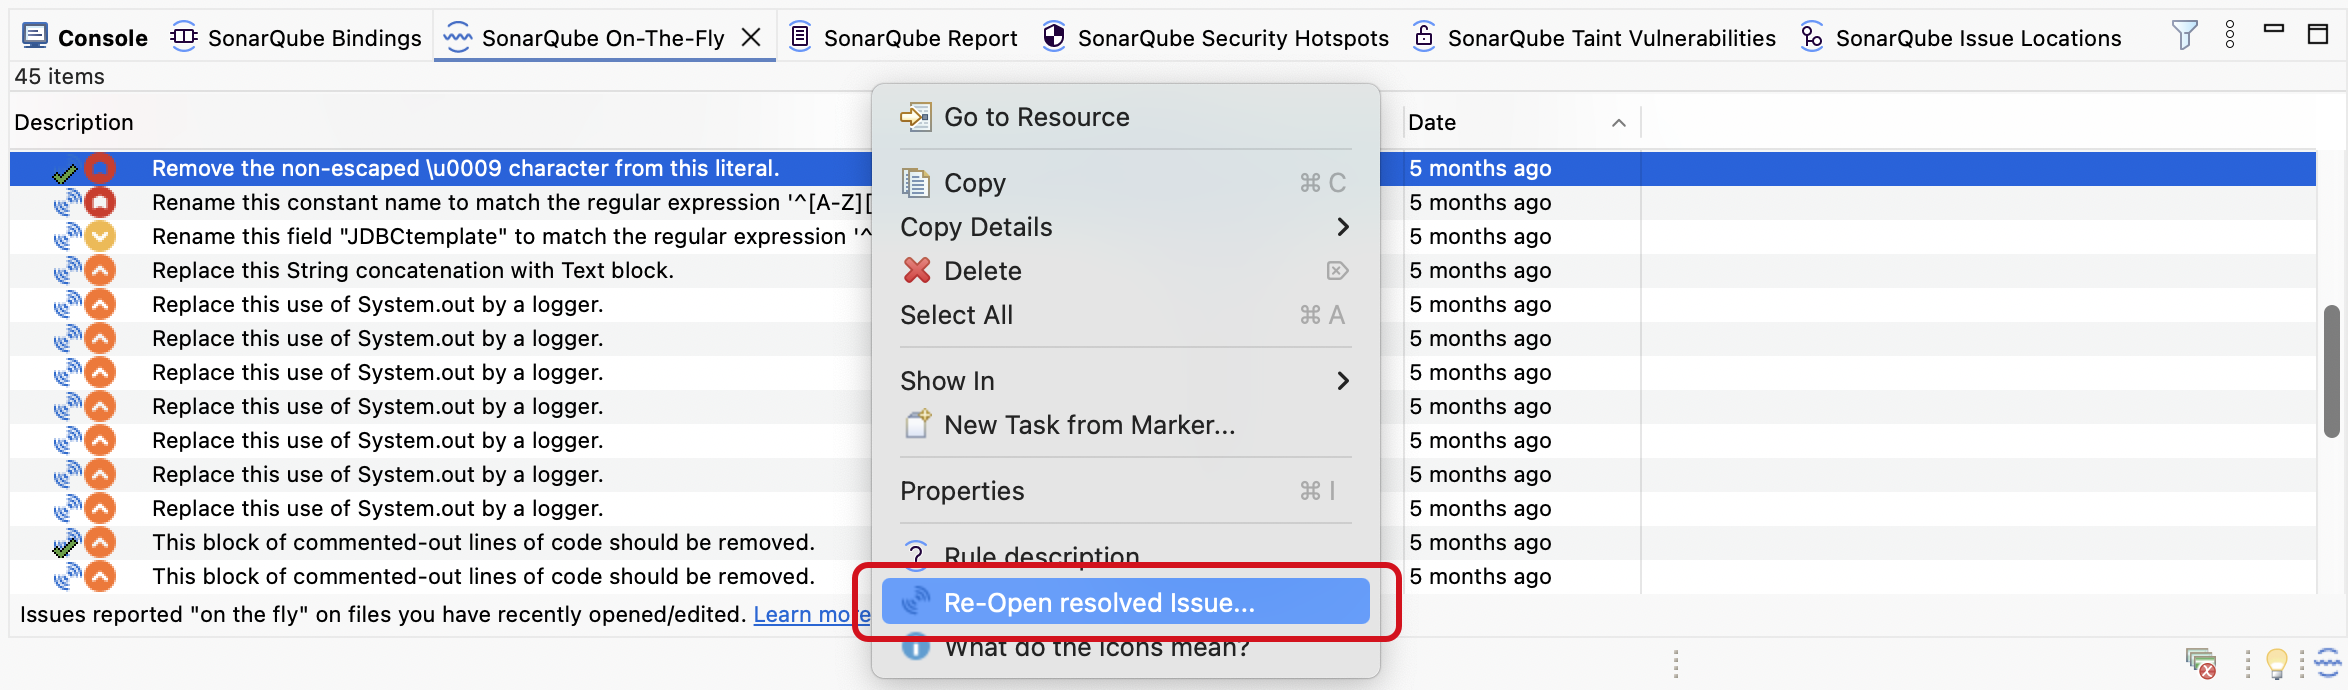This screenshot has width=2348, height=690.
Task: Click '5 months ago' on the selected issue row
Action: (1480, 168)
